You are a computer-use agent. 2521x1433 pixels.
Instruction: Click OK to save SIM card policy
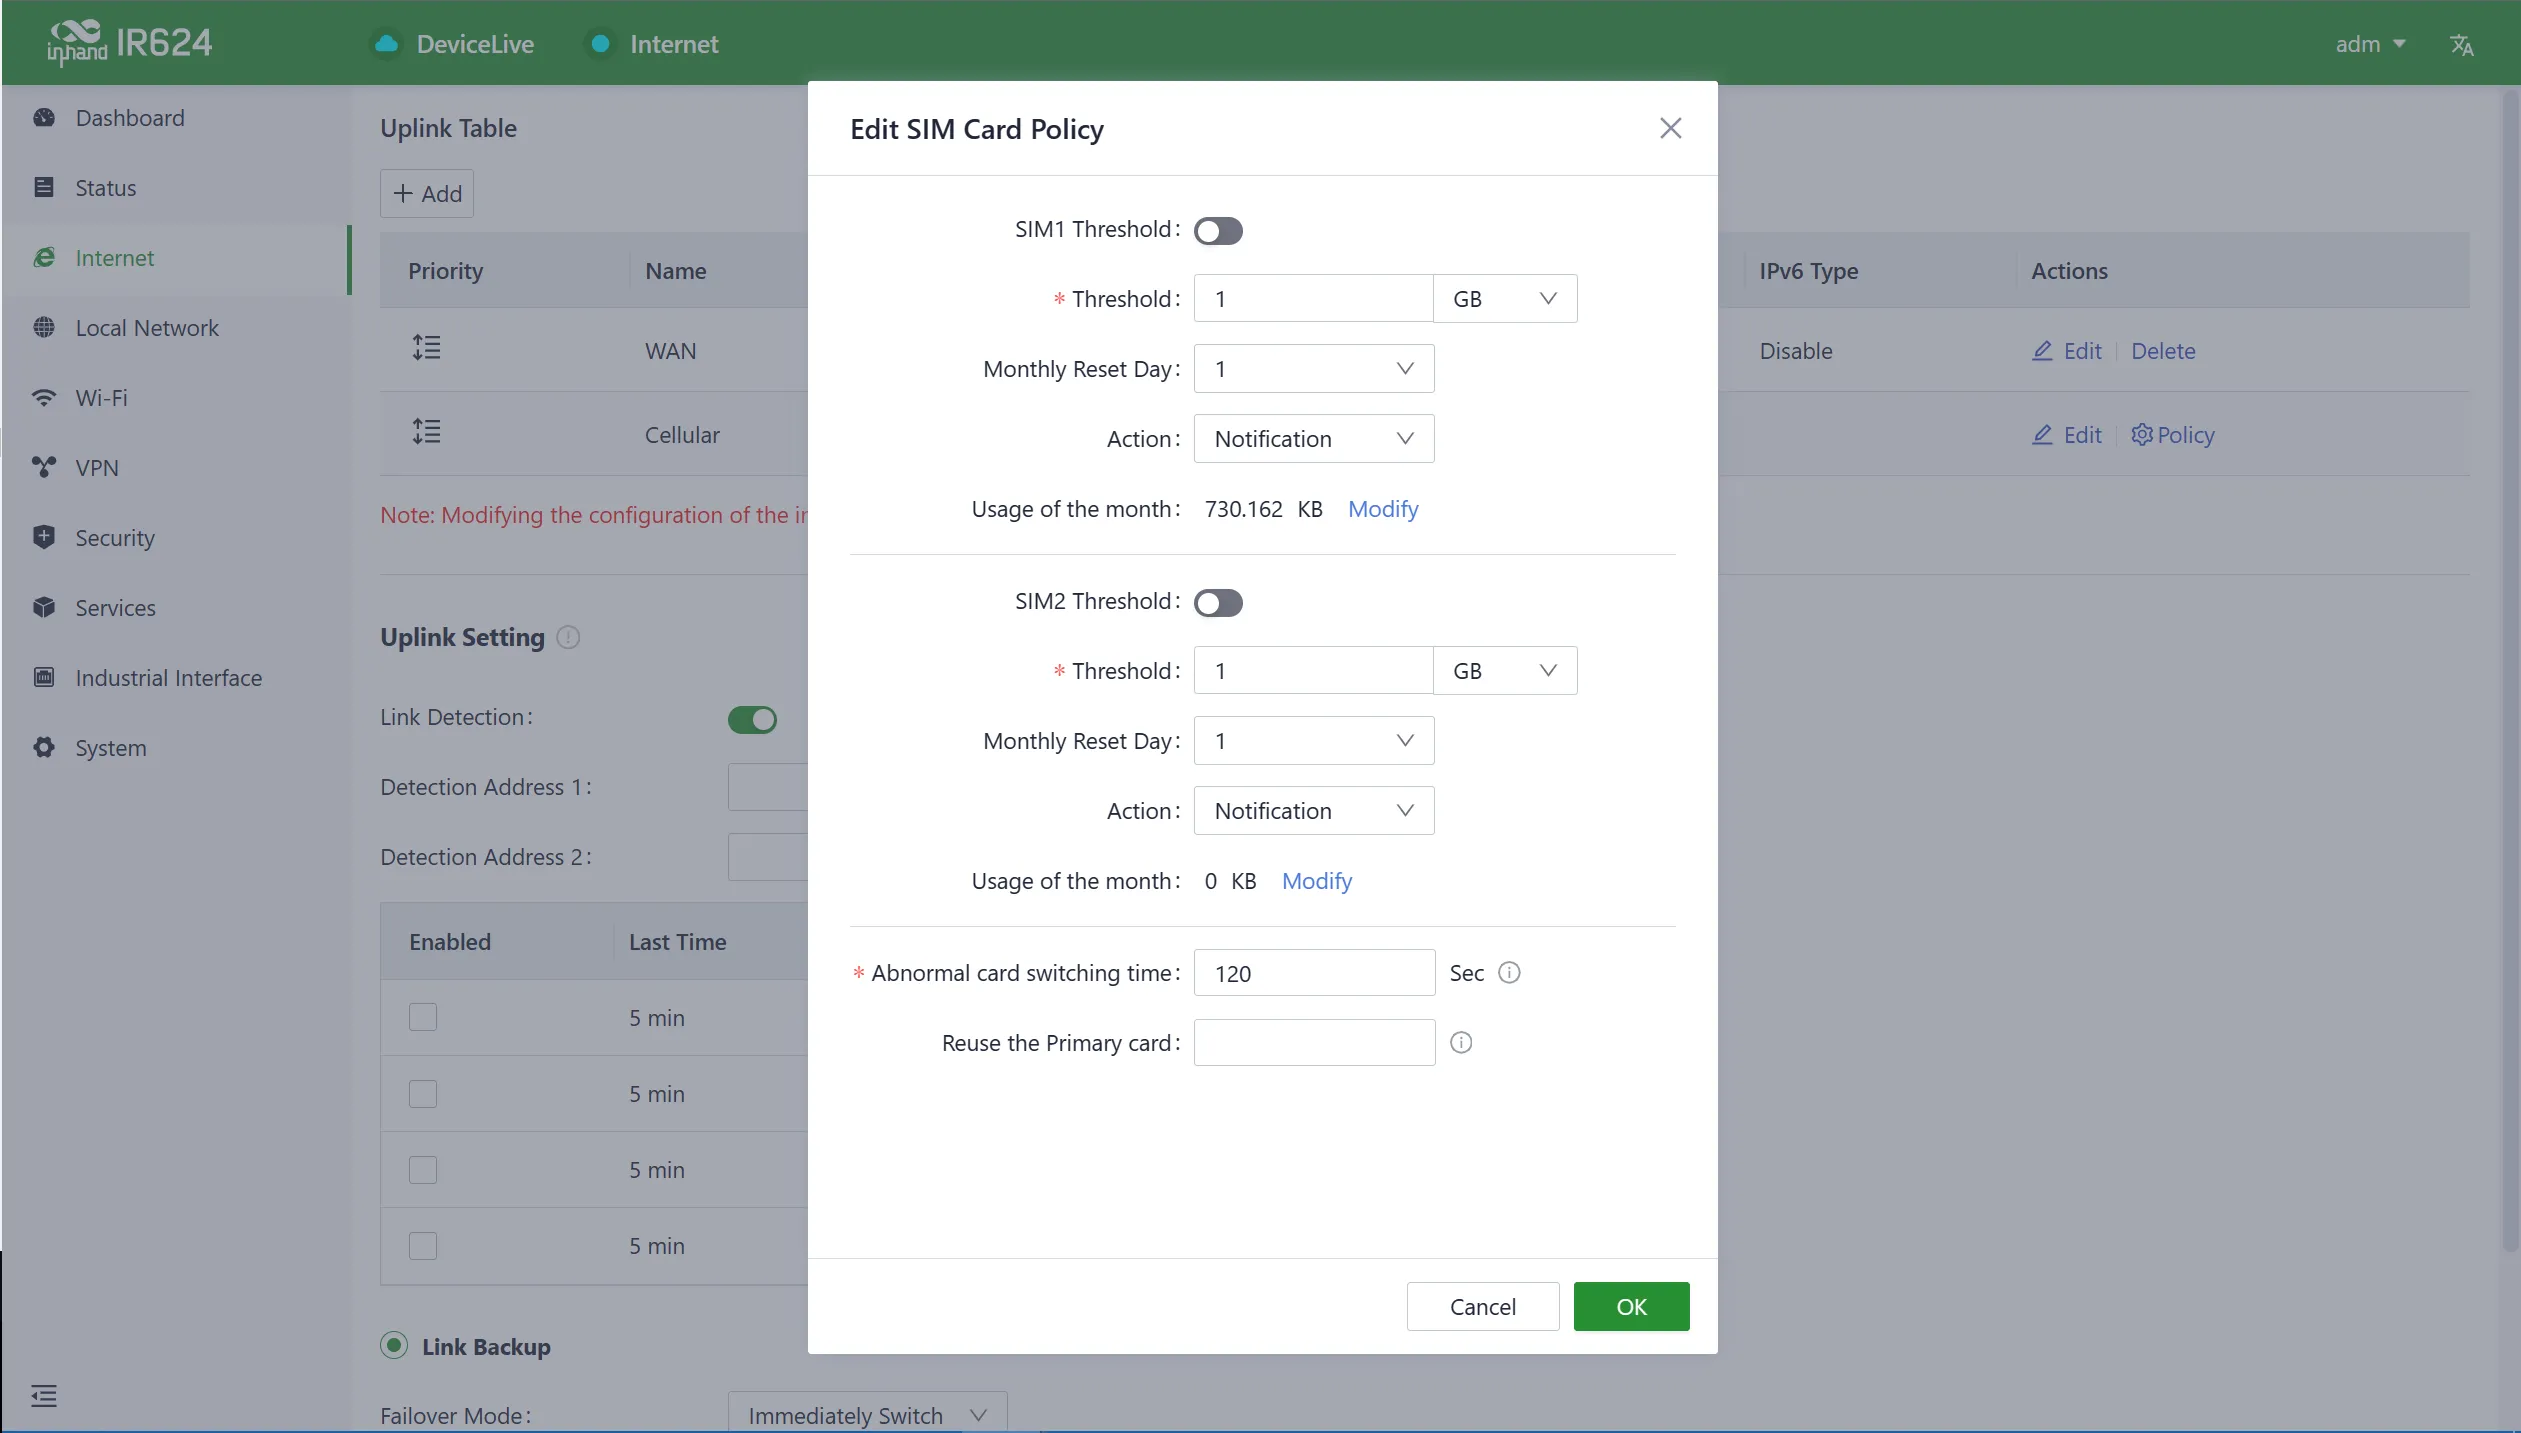1631,1307
